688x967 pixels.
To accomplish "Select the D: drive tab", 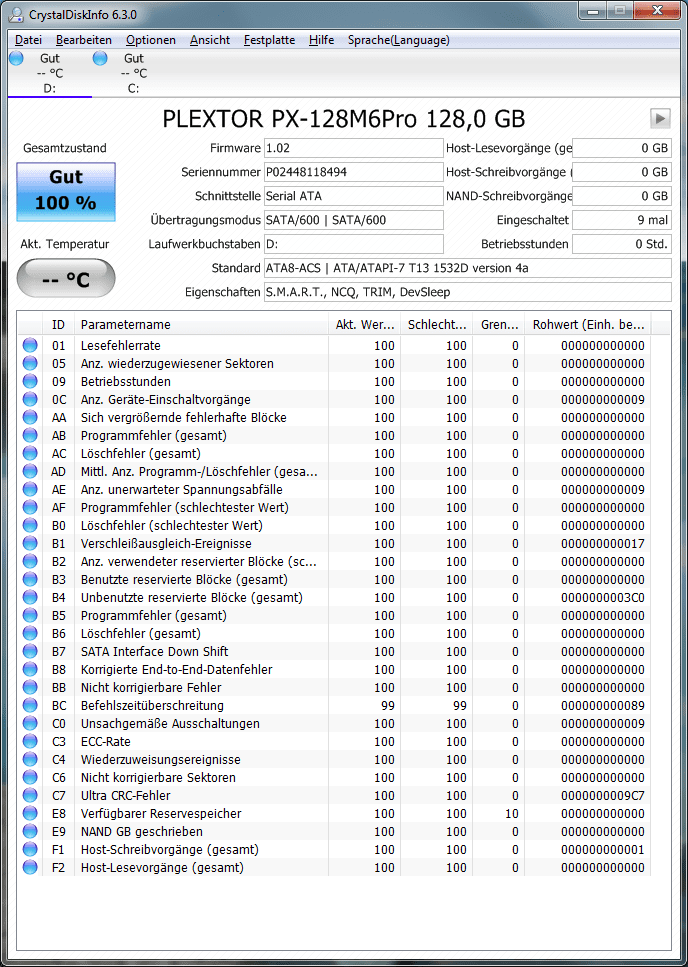I will [x=49, y=73].
